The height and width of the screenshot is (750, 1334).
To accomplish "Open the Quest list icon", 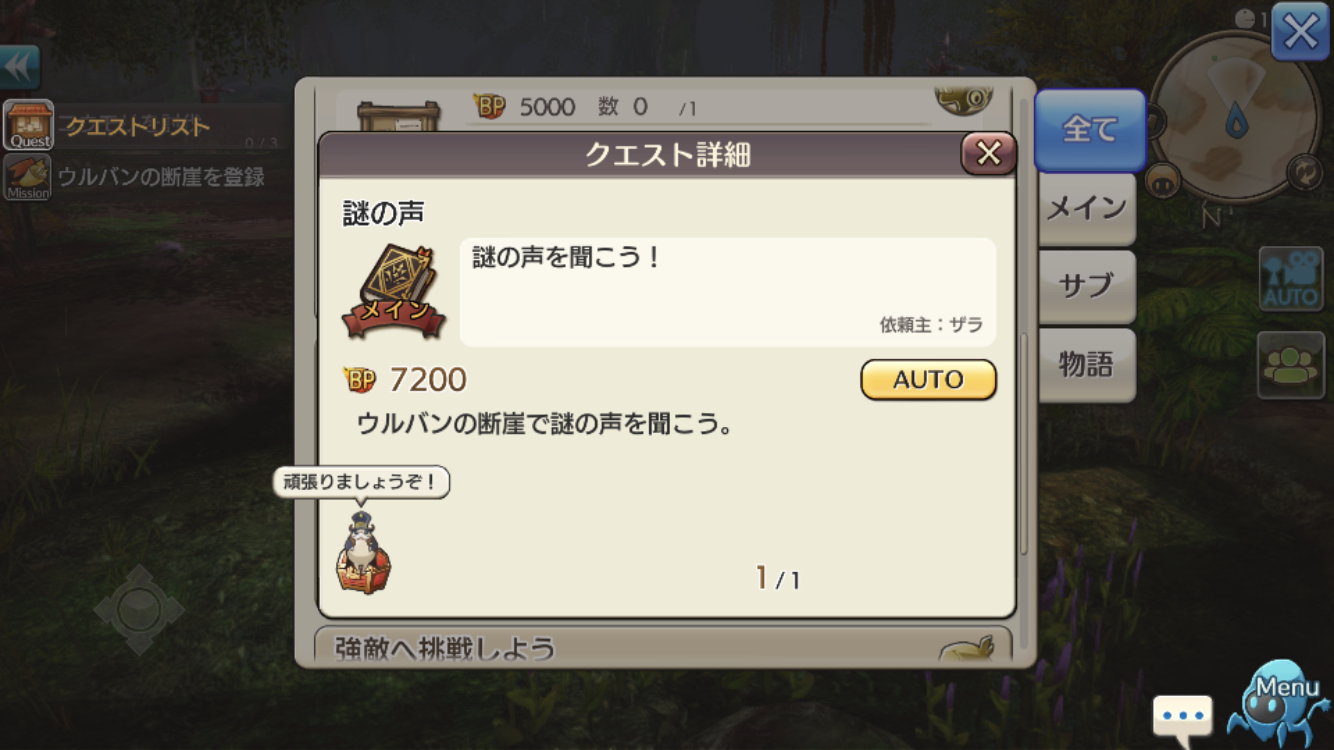I will (29, 125).
